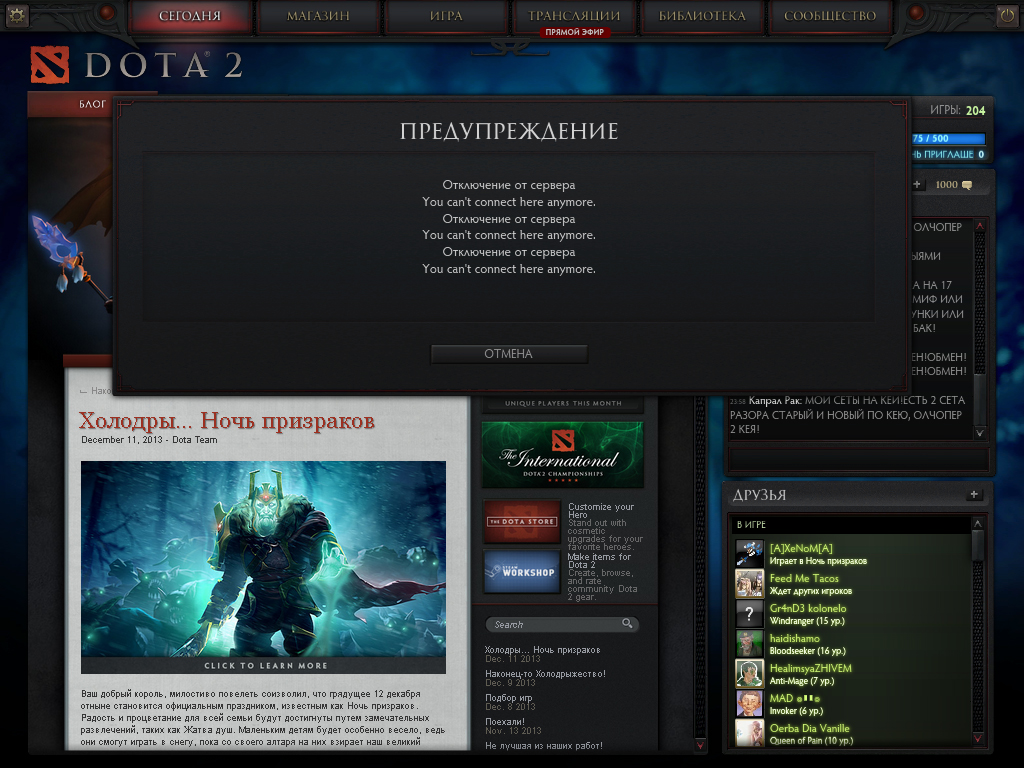Select friend name Oerba Dia Vanille
This screenshot has width=1024, height=768.
810,728
